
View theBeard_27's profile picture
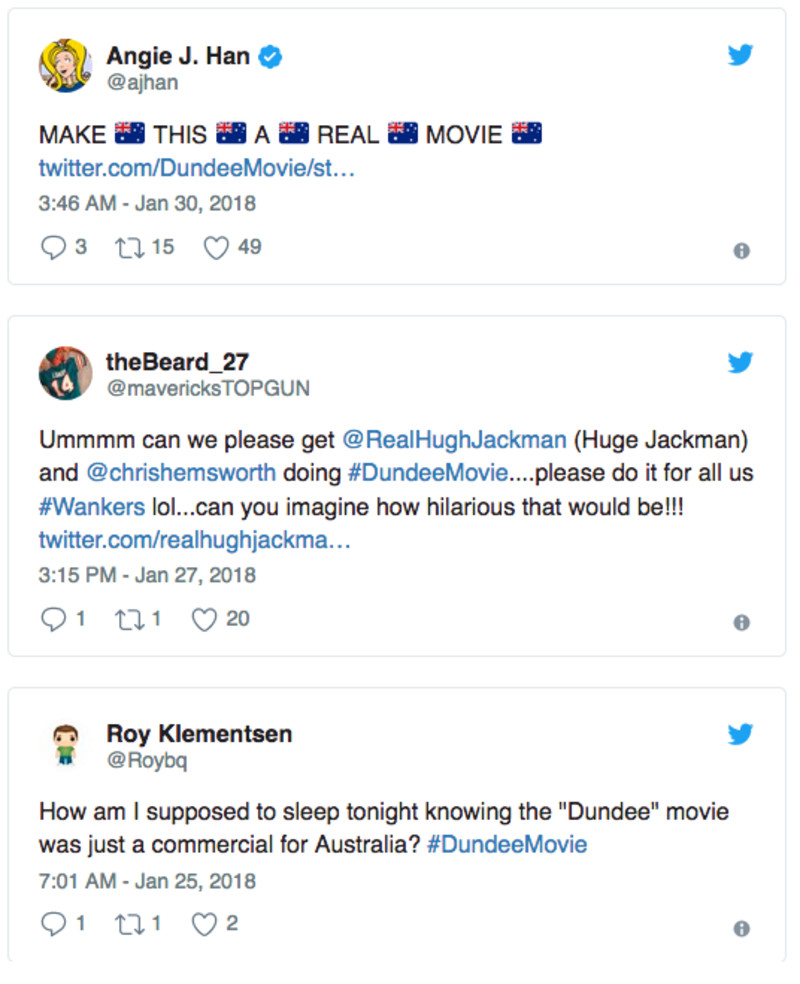66,374
